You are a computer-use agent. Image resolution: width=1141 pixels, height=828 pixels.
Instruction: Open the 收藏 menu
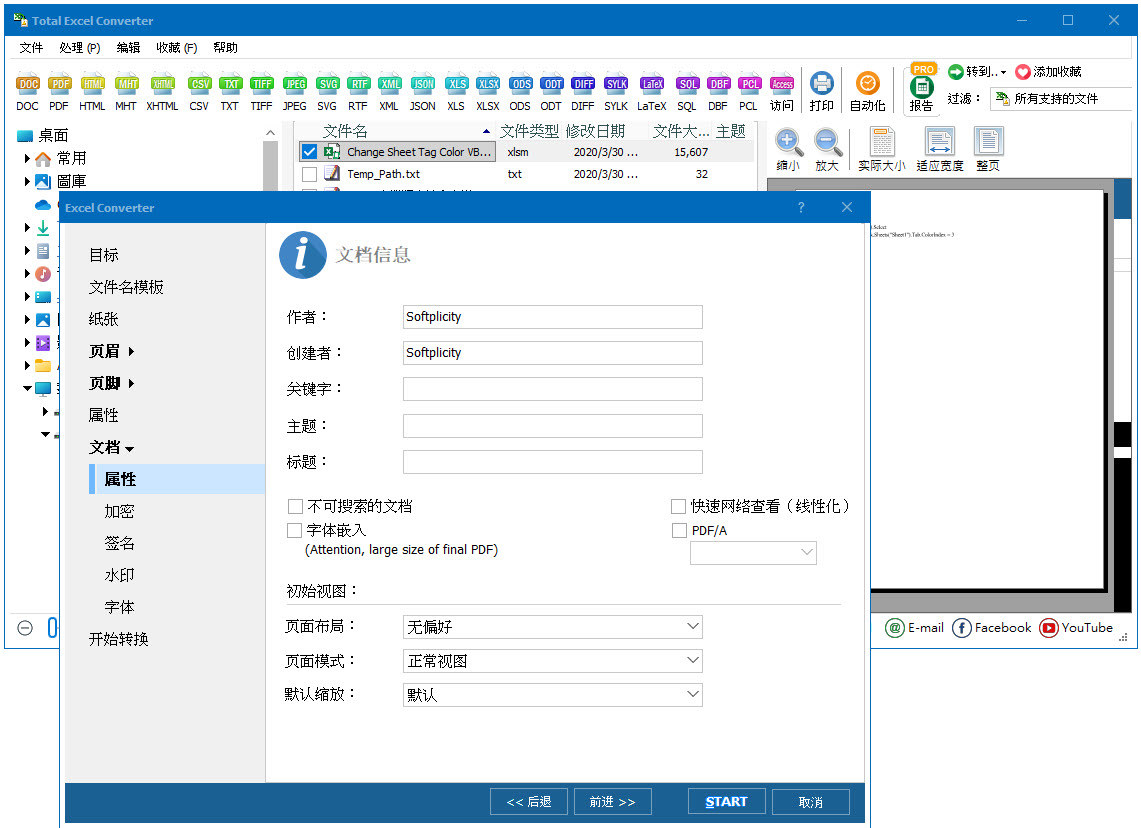pos(177,47)
